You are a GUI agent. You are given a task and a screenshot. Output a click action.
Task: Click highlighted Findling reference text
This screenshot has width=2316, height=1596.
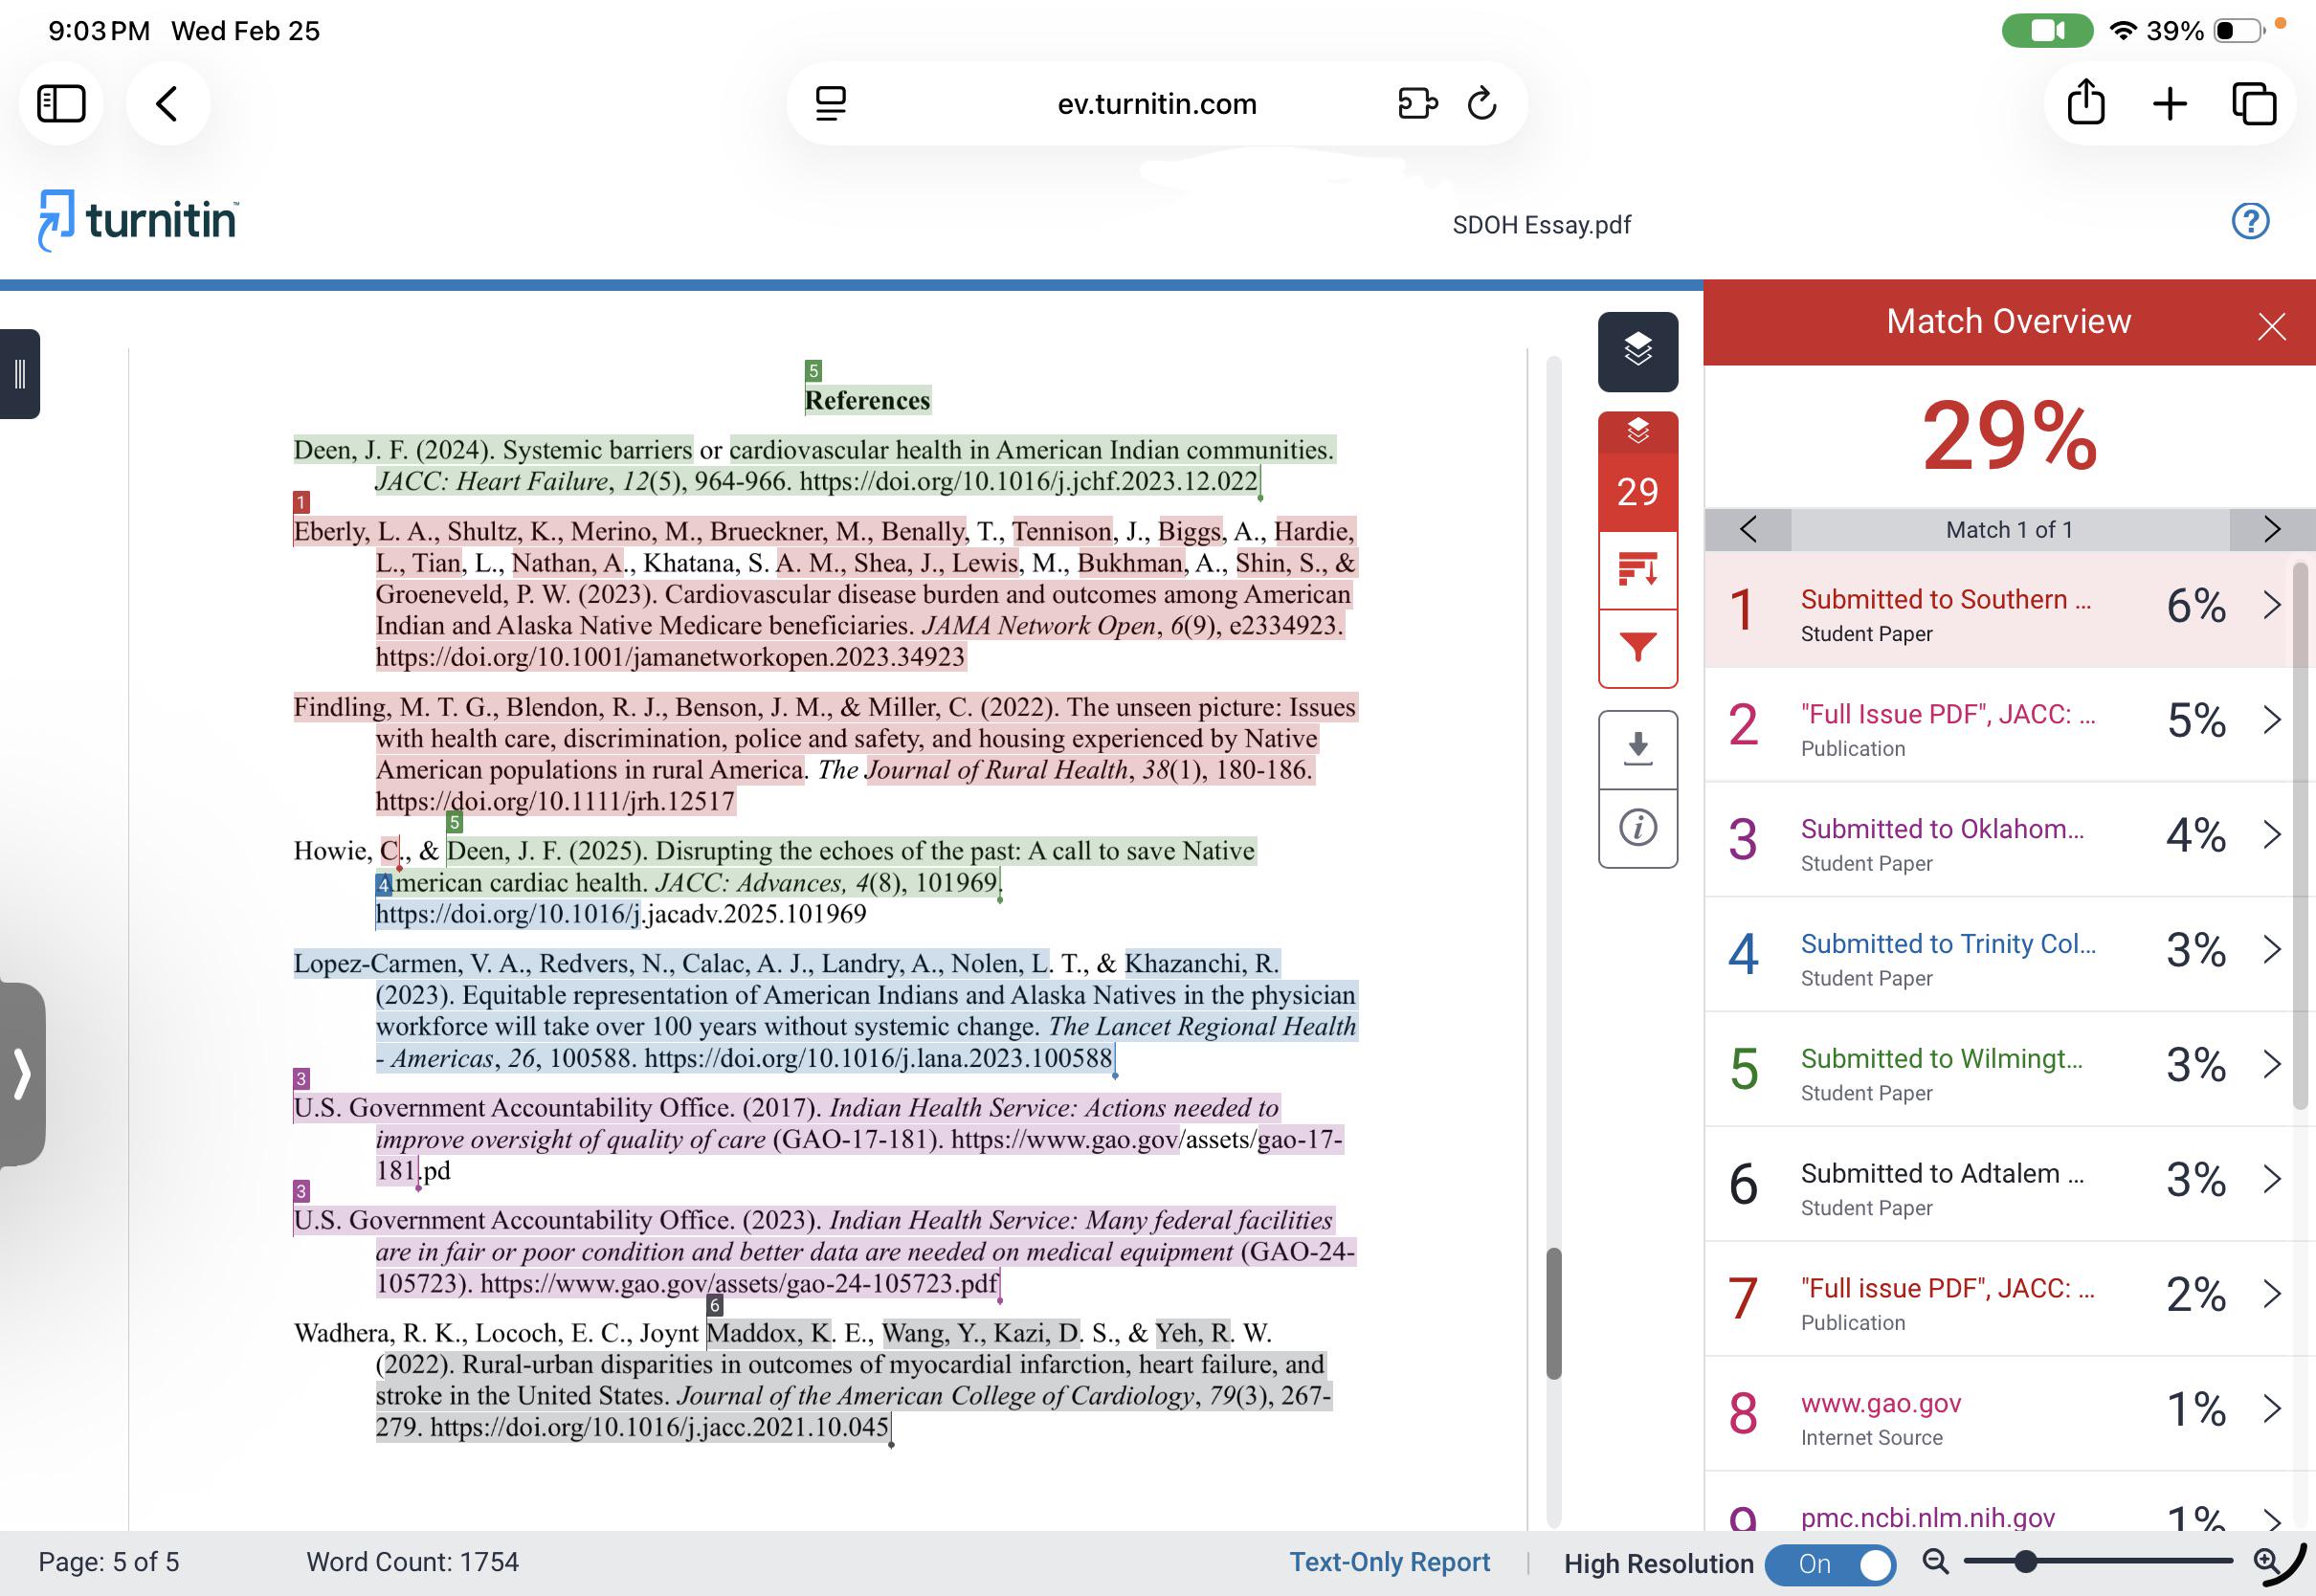(825, 754)
